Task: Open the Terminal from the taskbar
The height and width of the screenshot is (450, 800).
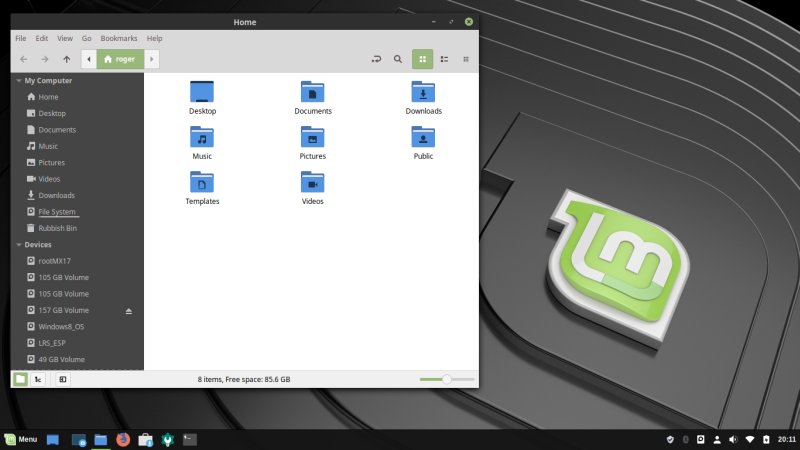Action: [x=190, y=439]
